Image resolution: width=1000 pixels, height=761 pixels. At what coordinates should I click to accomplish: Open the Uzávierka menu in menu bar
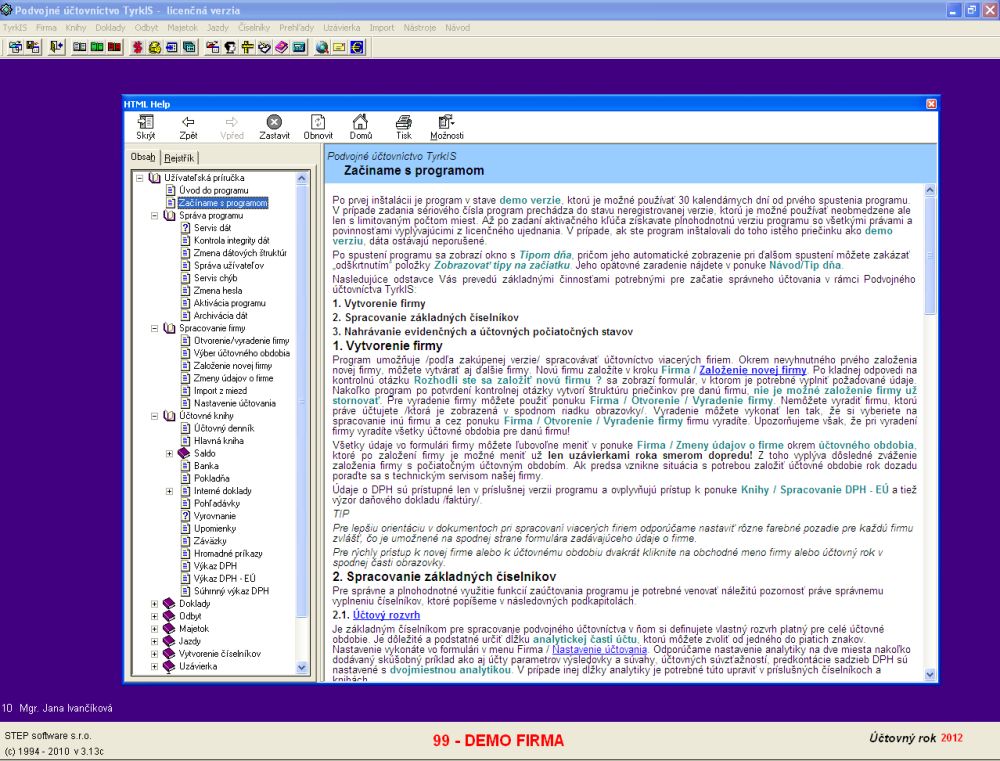point(341,27)
